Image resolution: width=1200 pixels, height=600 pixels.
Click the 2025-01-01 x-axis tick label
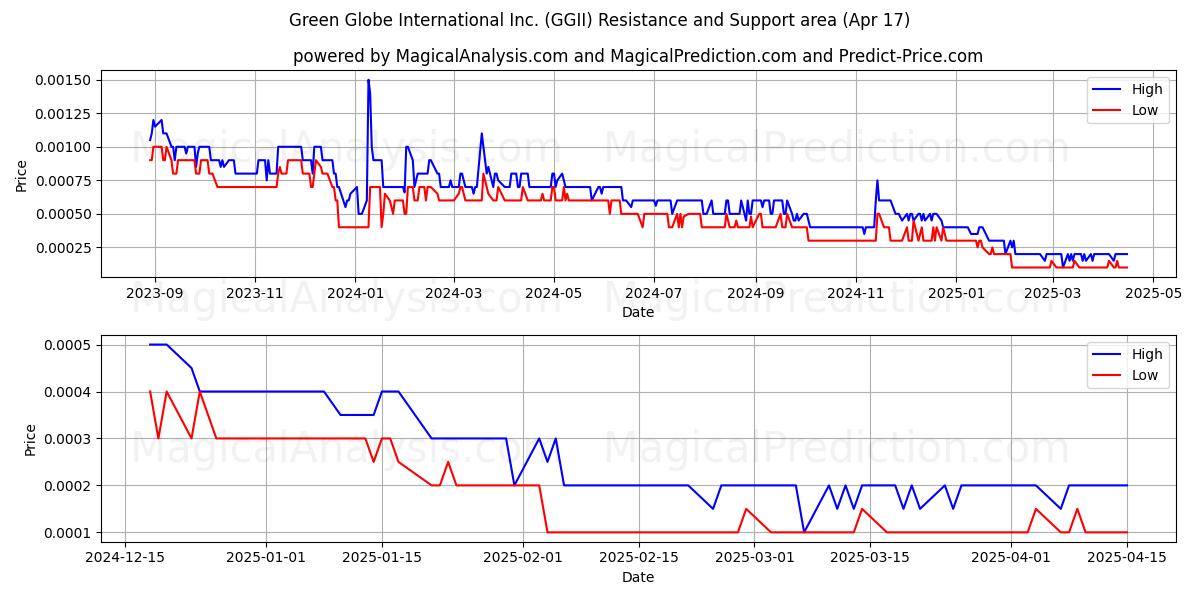click(x=266, y=559)
